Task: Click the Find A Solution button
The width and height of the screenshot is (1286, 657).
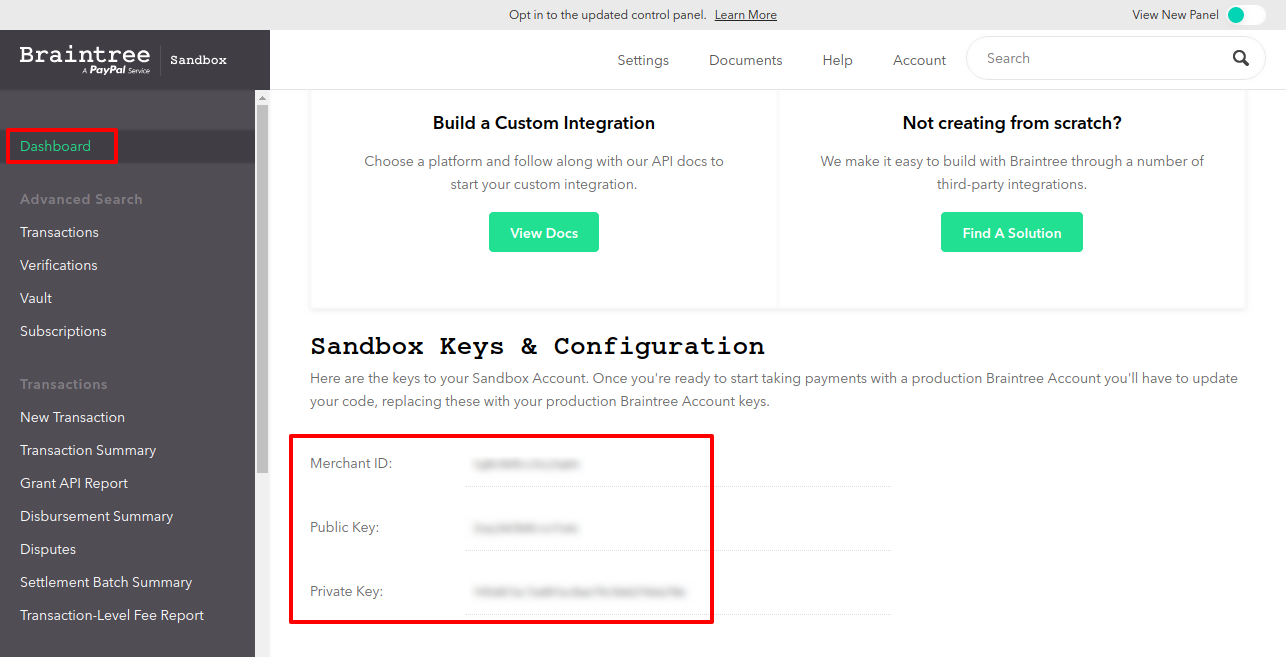Action: coord(1012,232)
